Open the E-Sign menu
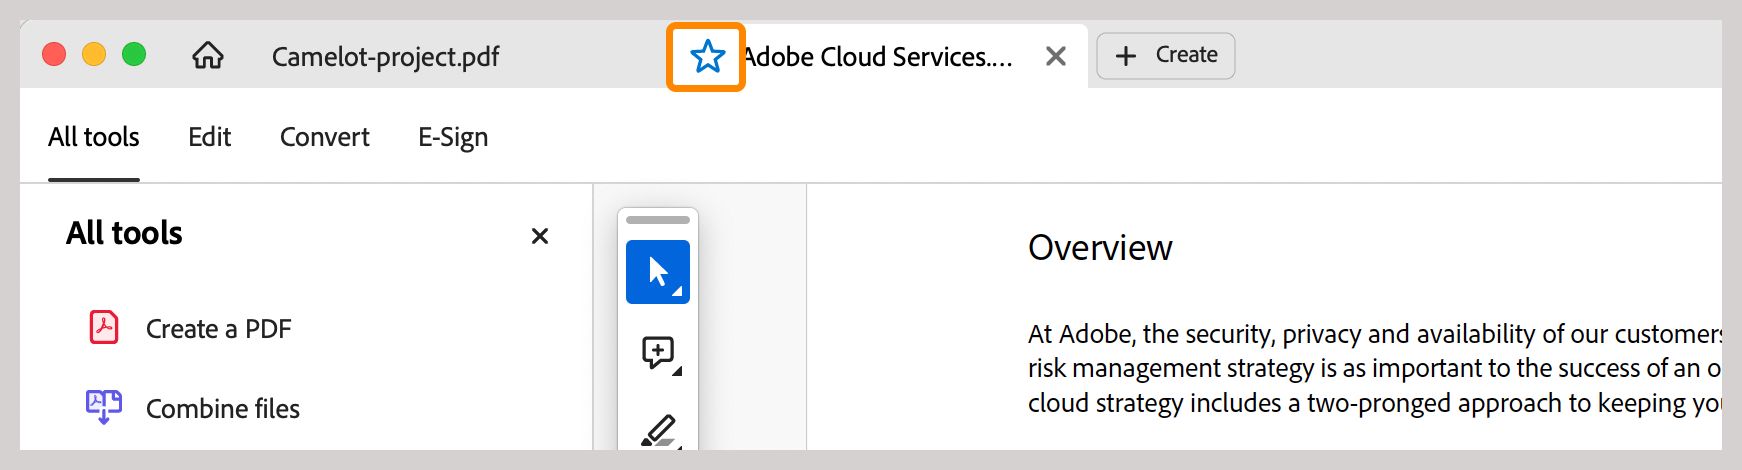The height and width of the screenshot is (470, 1742). (453, 137)
